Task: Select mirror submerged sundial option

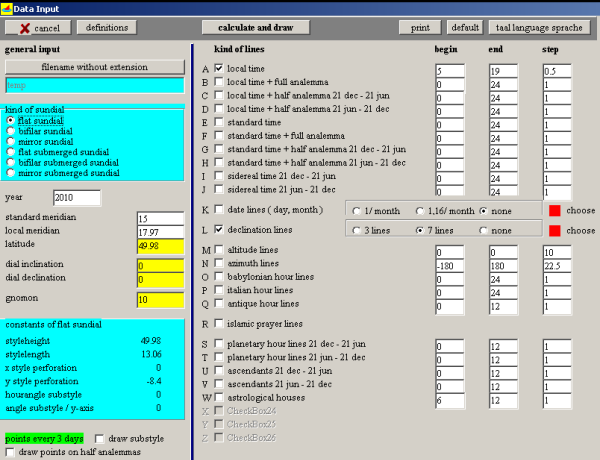Action: coord(11,173)
